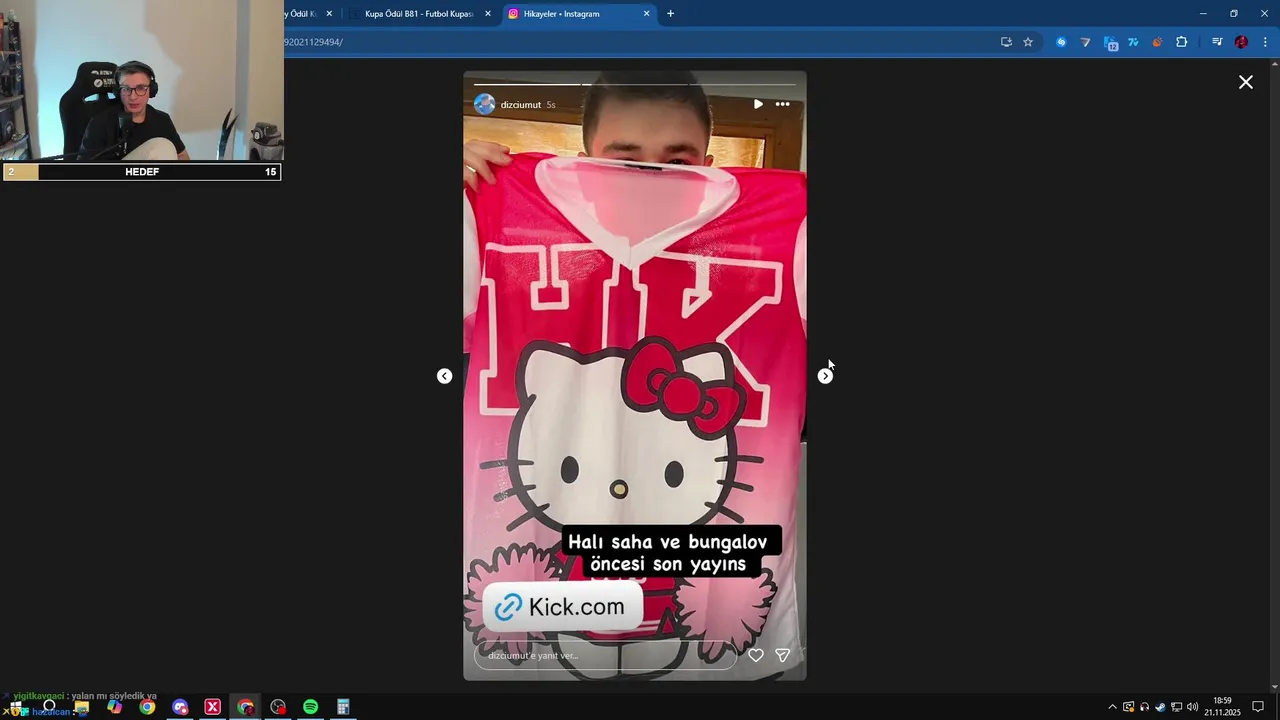Click the install app icon in address bar
Image resolution: width=1280 pixels, height=720 pixels.
(x=1006, y=42)
